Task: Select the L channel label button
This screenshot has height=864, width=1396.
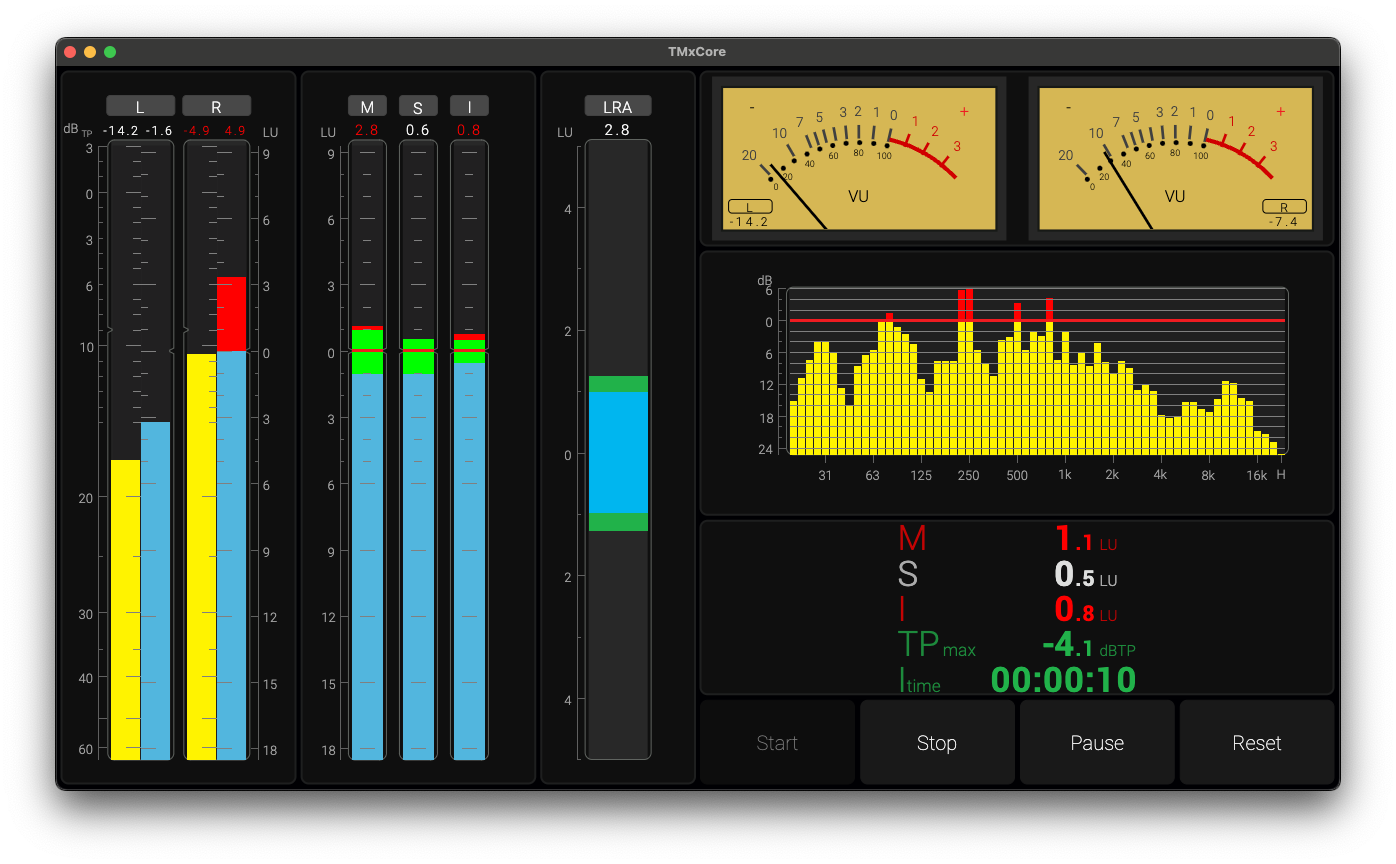Action: click(x=140, y=107)
